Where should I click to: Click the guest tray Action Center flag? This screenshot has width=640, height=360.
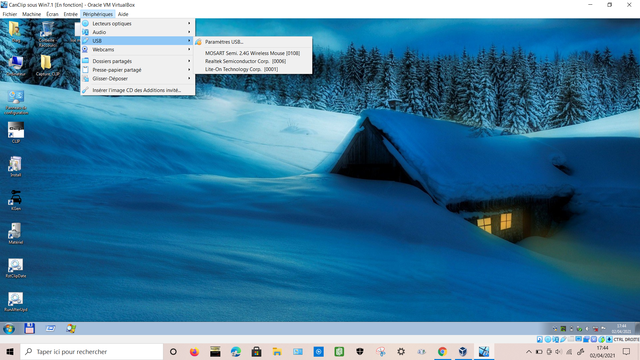(x=603, y=329)
